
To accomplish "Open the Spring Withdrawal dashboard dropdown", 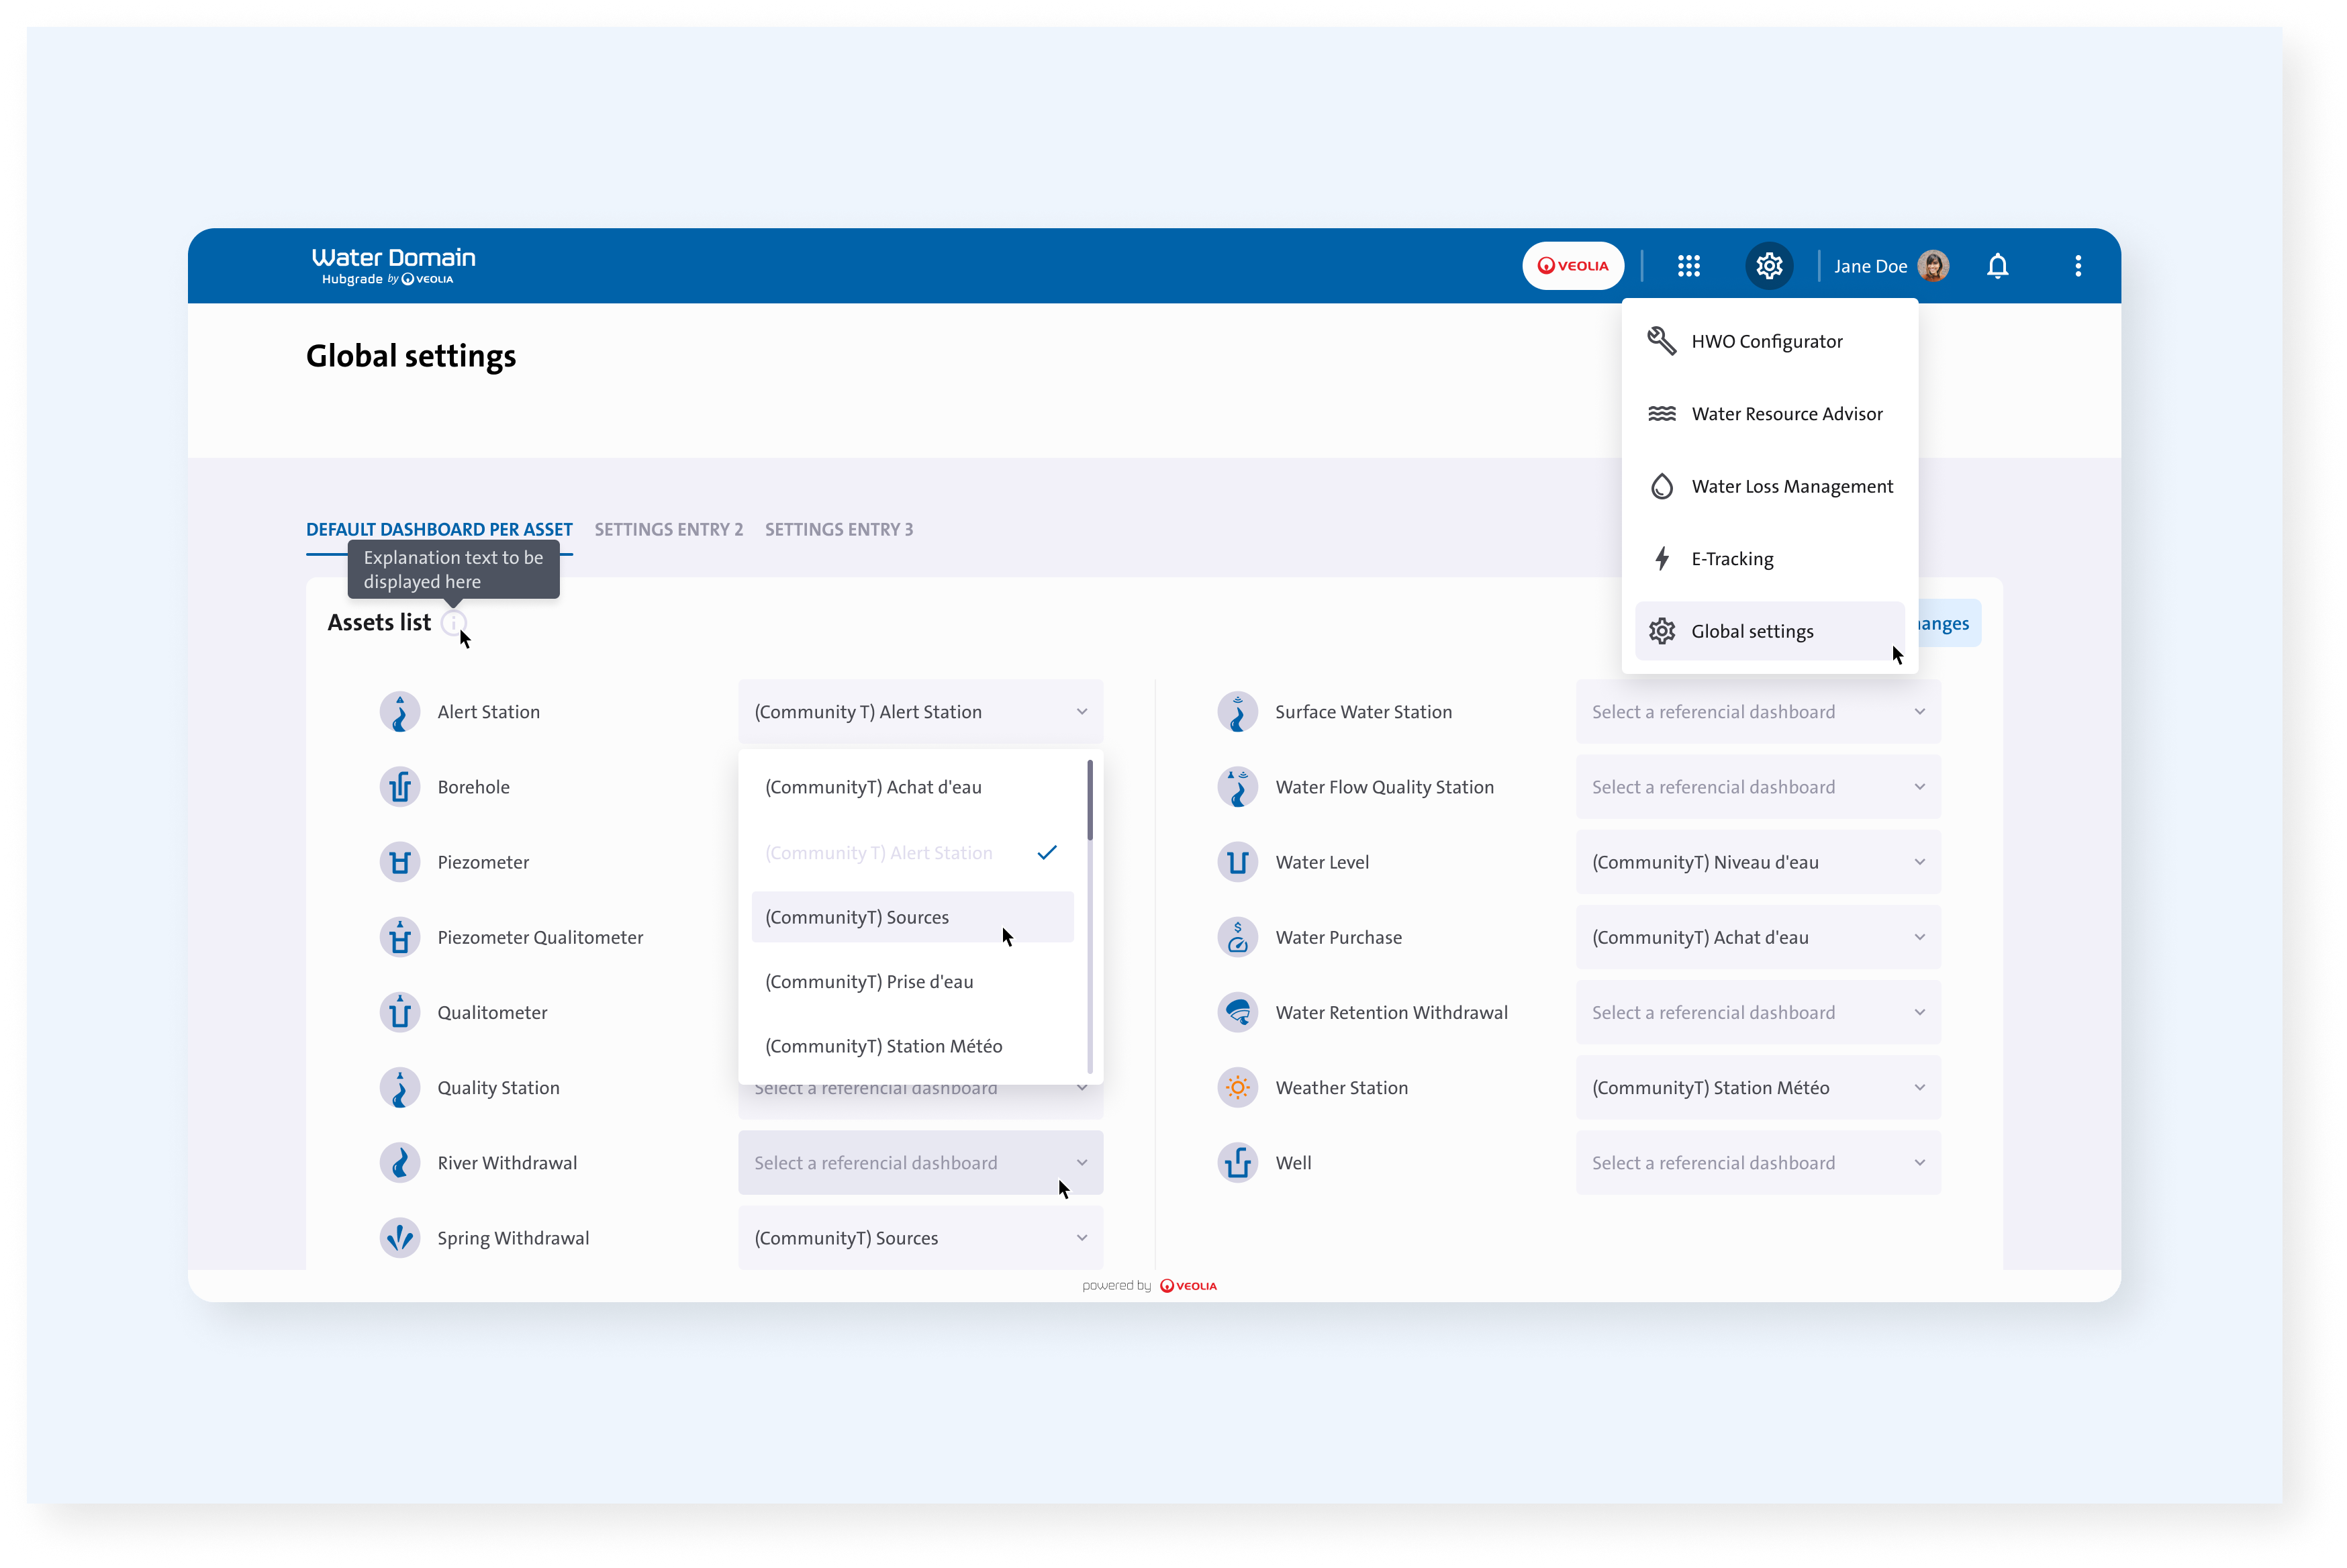I will tap(920, 1238).
